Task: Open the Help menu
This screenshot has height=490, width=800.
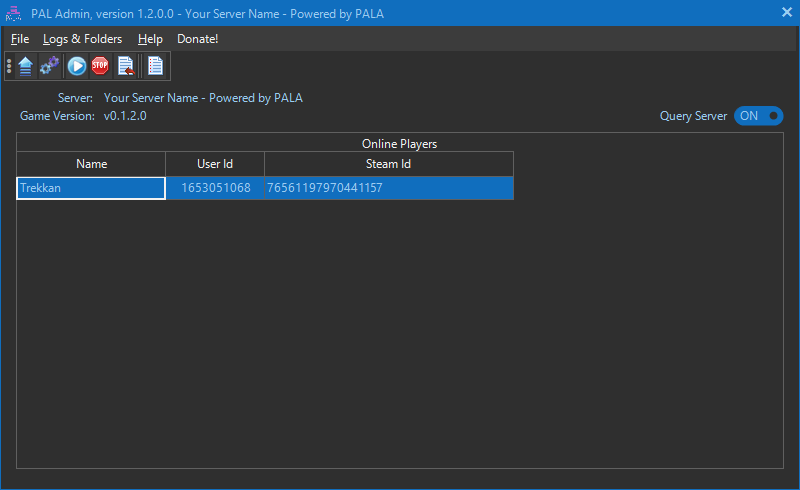Action: pos(150,39)
